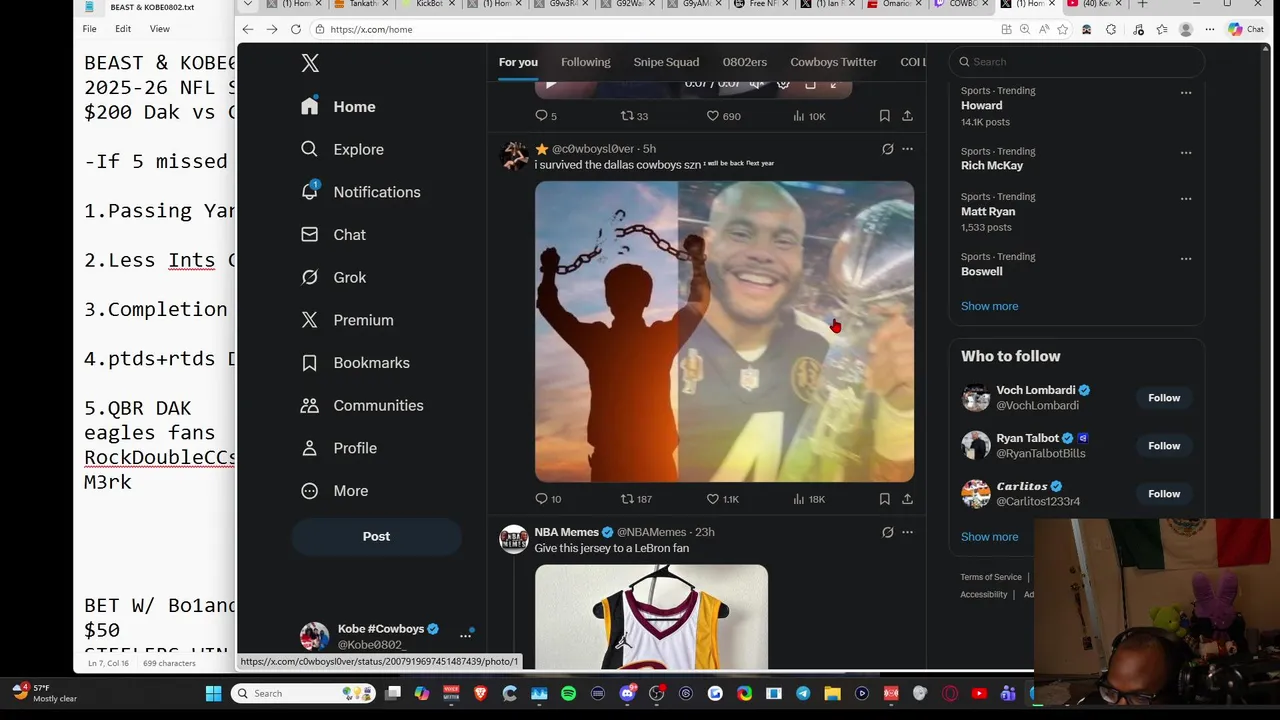Open Kobe #Cowboys account switcher dots
The width and height of the screenshot is (1280, 720).
click(x=465, y=635)
